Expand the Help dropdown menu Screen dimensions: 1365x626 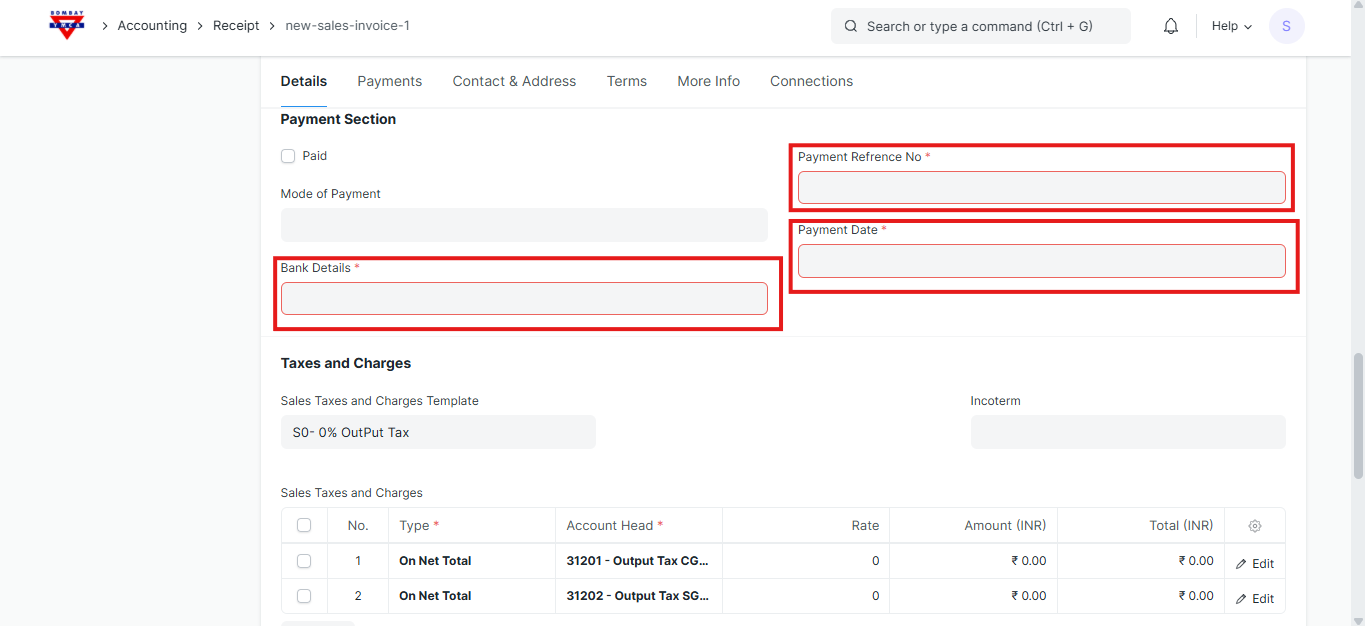point(1231,26)
